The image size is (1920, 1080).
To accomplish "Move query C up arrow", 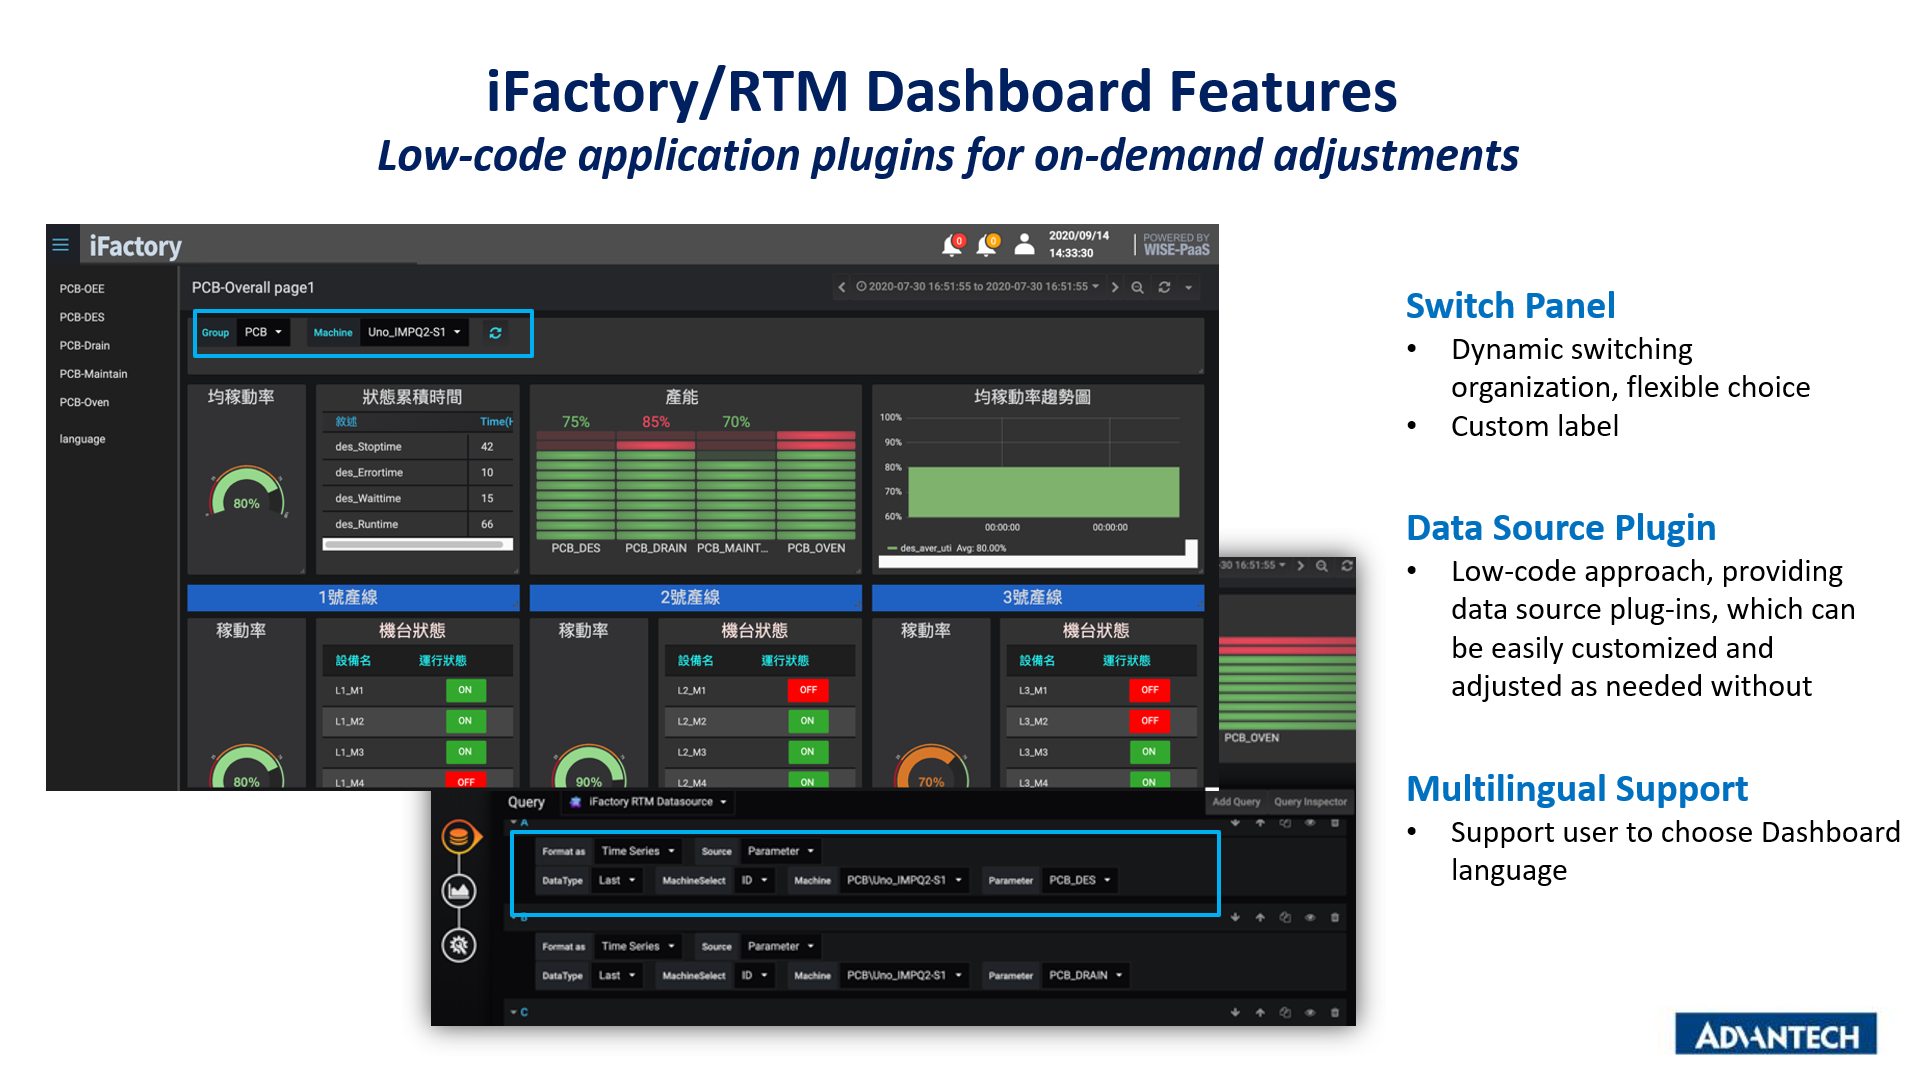I will click(x=1260, y=1013).
